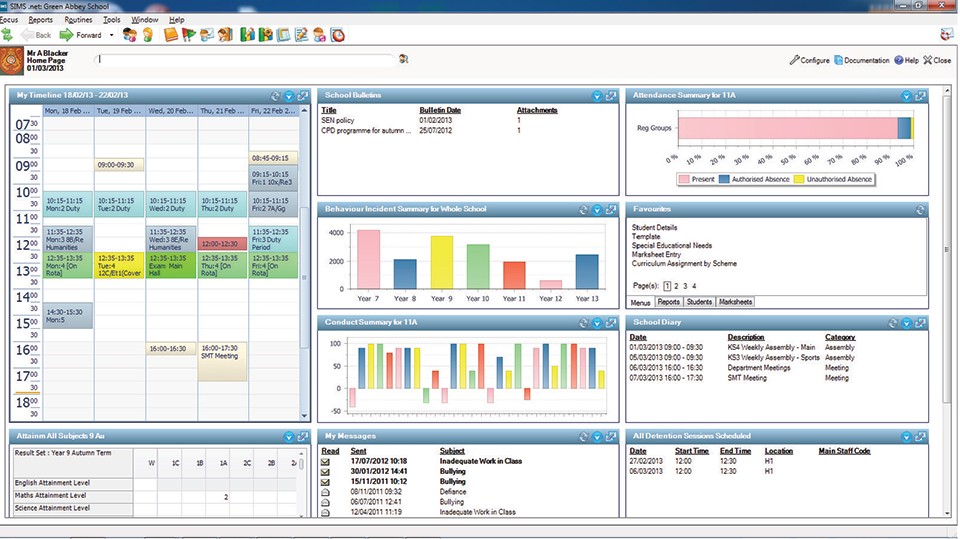Switch to the Students tab in Favourites
The width and height of the screenshot is (960, 539).
point(699,302)
